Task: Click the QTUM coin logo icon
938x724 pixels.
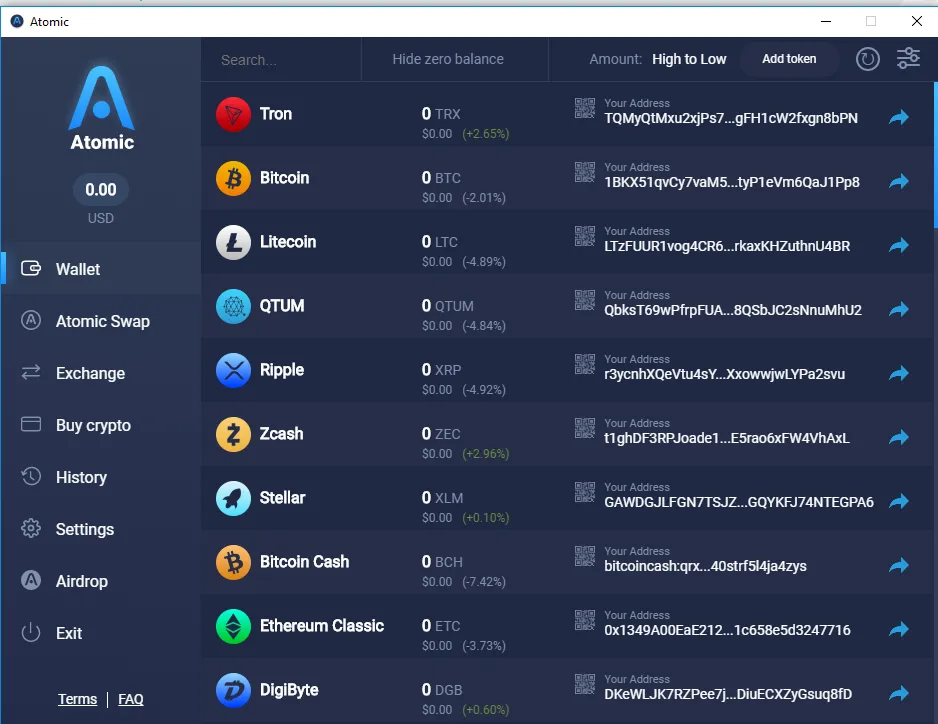Action: click(233, 306)
